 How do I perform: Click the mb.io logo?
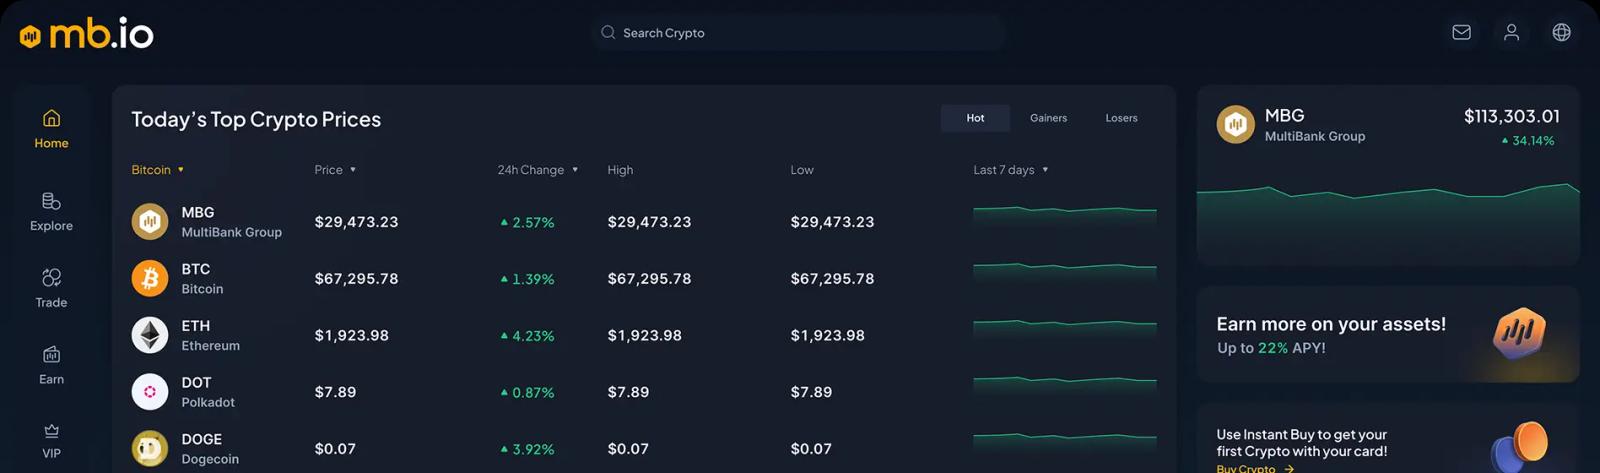click(x=87, y=34)
